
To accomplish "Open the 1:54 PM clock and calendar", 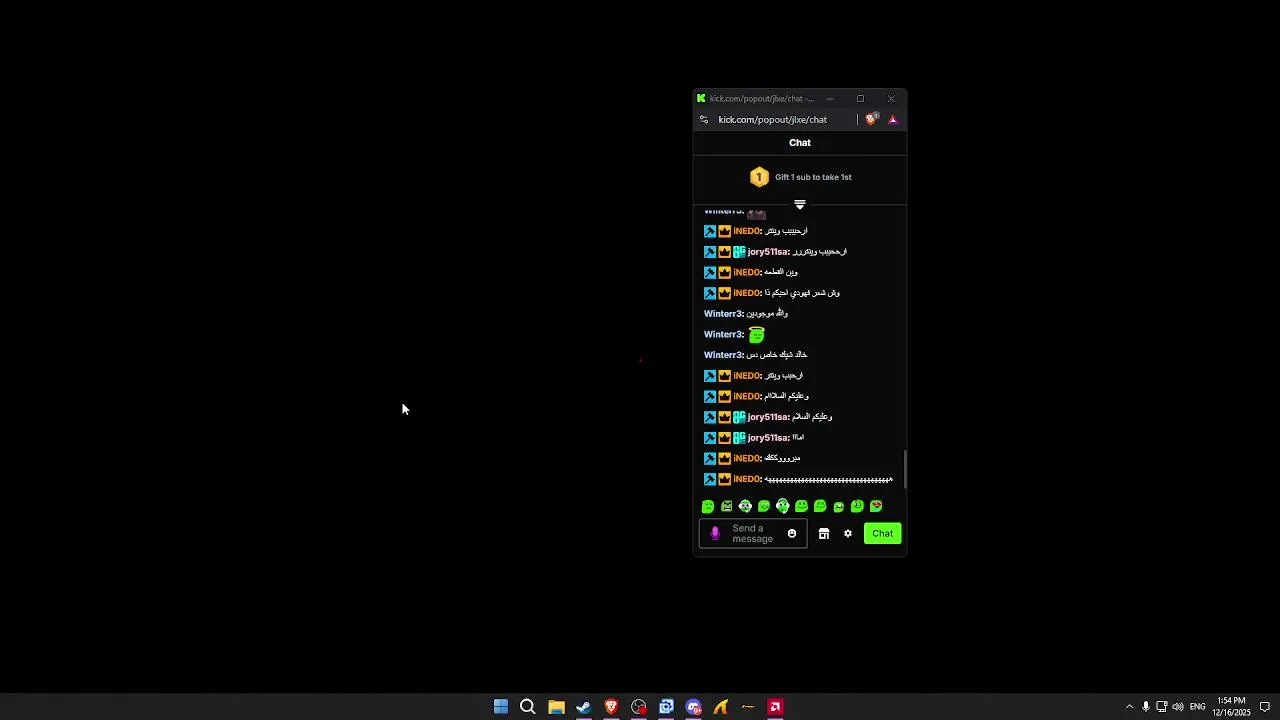I will pyautogui.click(x=1232, y=707).
